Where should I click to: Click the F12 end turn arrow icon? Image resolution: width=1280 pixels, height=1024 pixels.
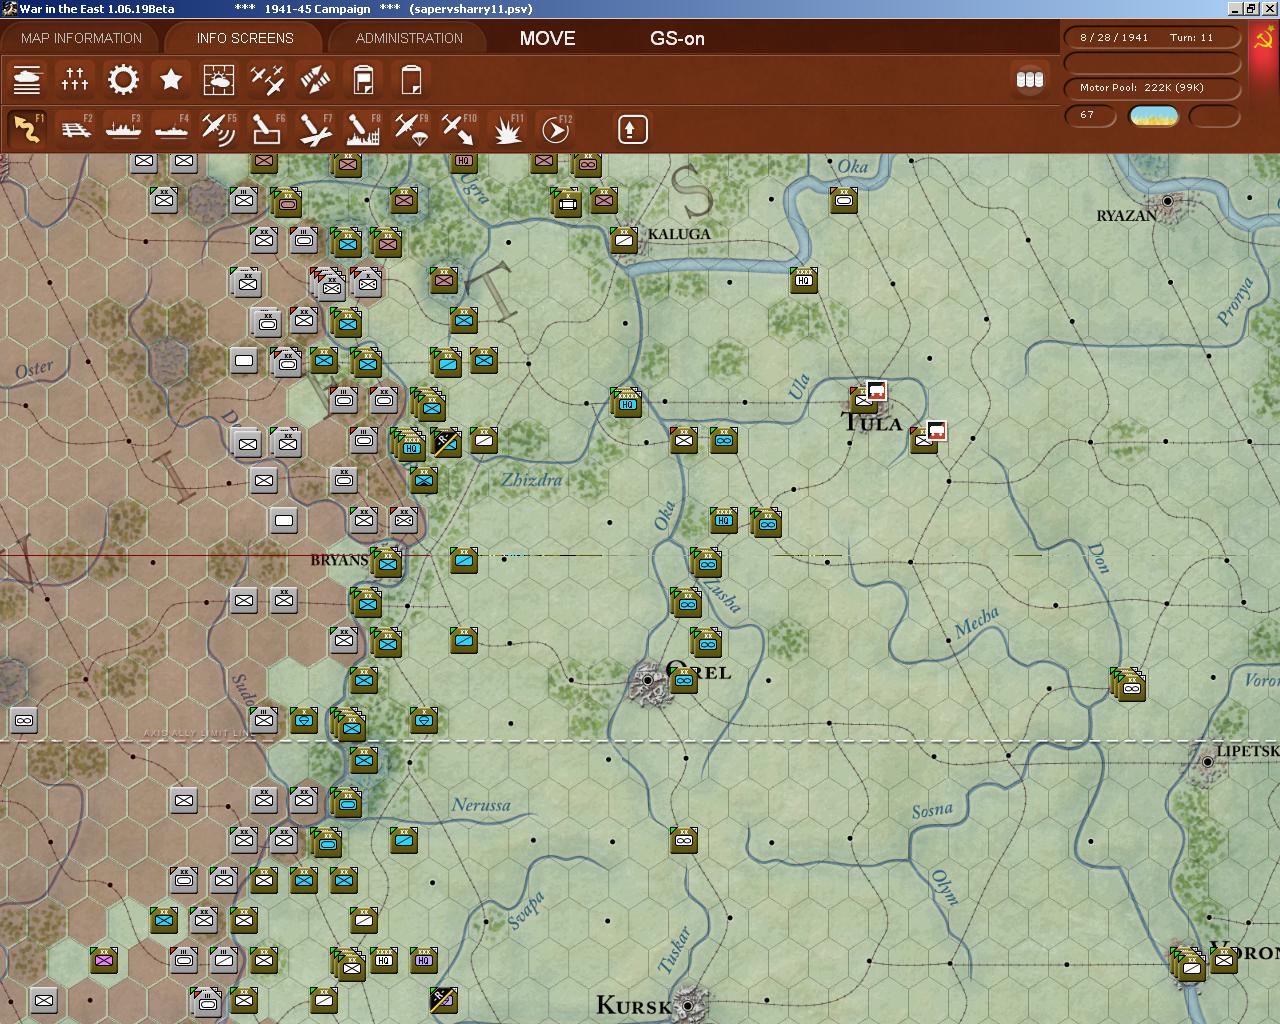point(555,129)
